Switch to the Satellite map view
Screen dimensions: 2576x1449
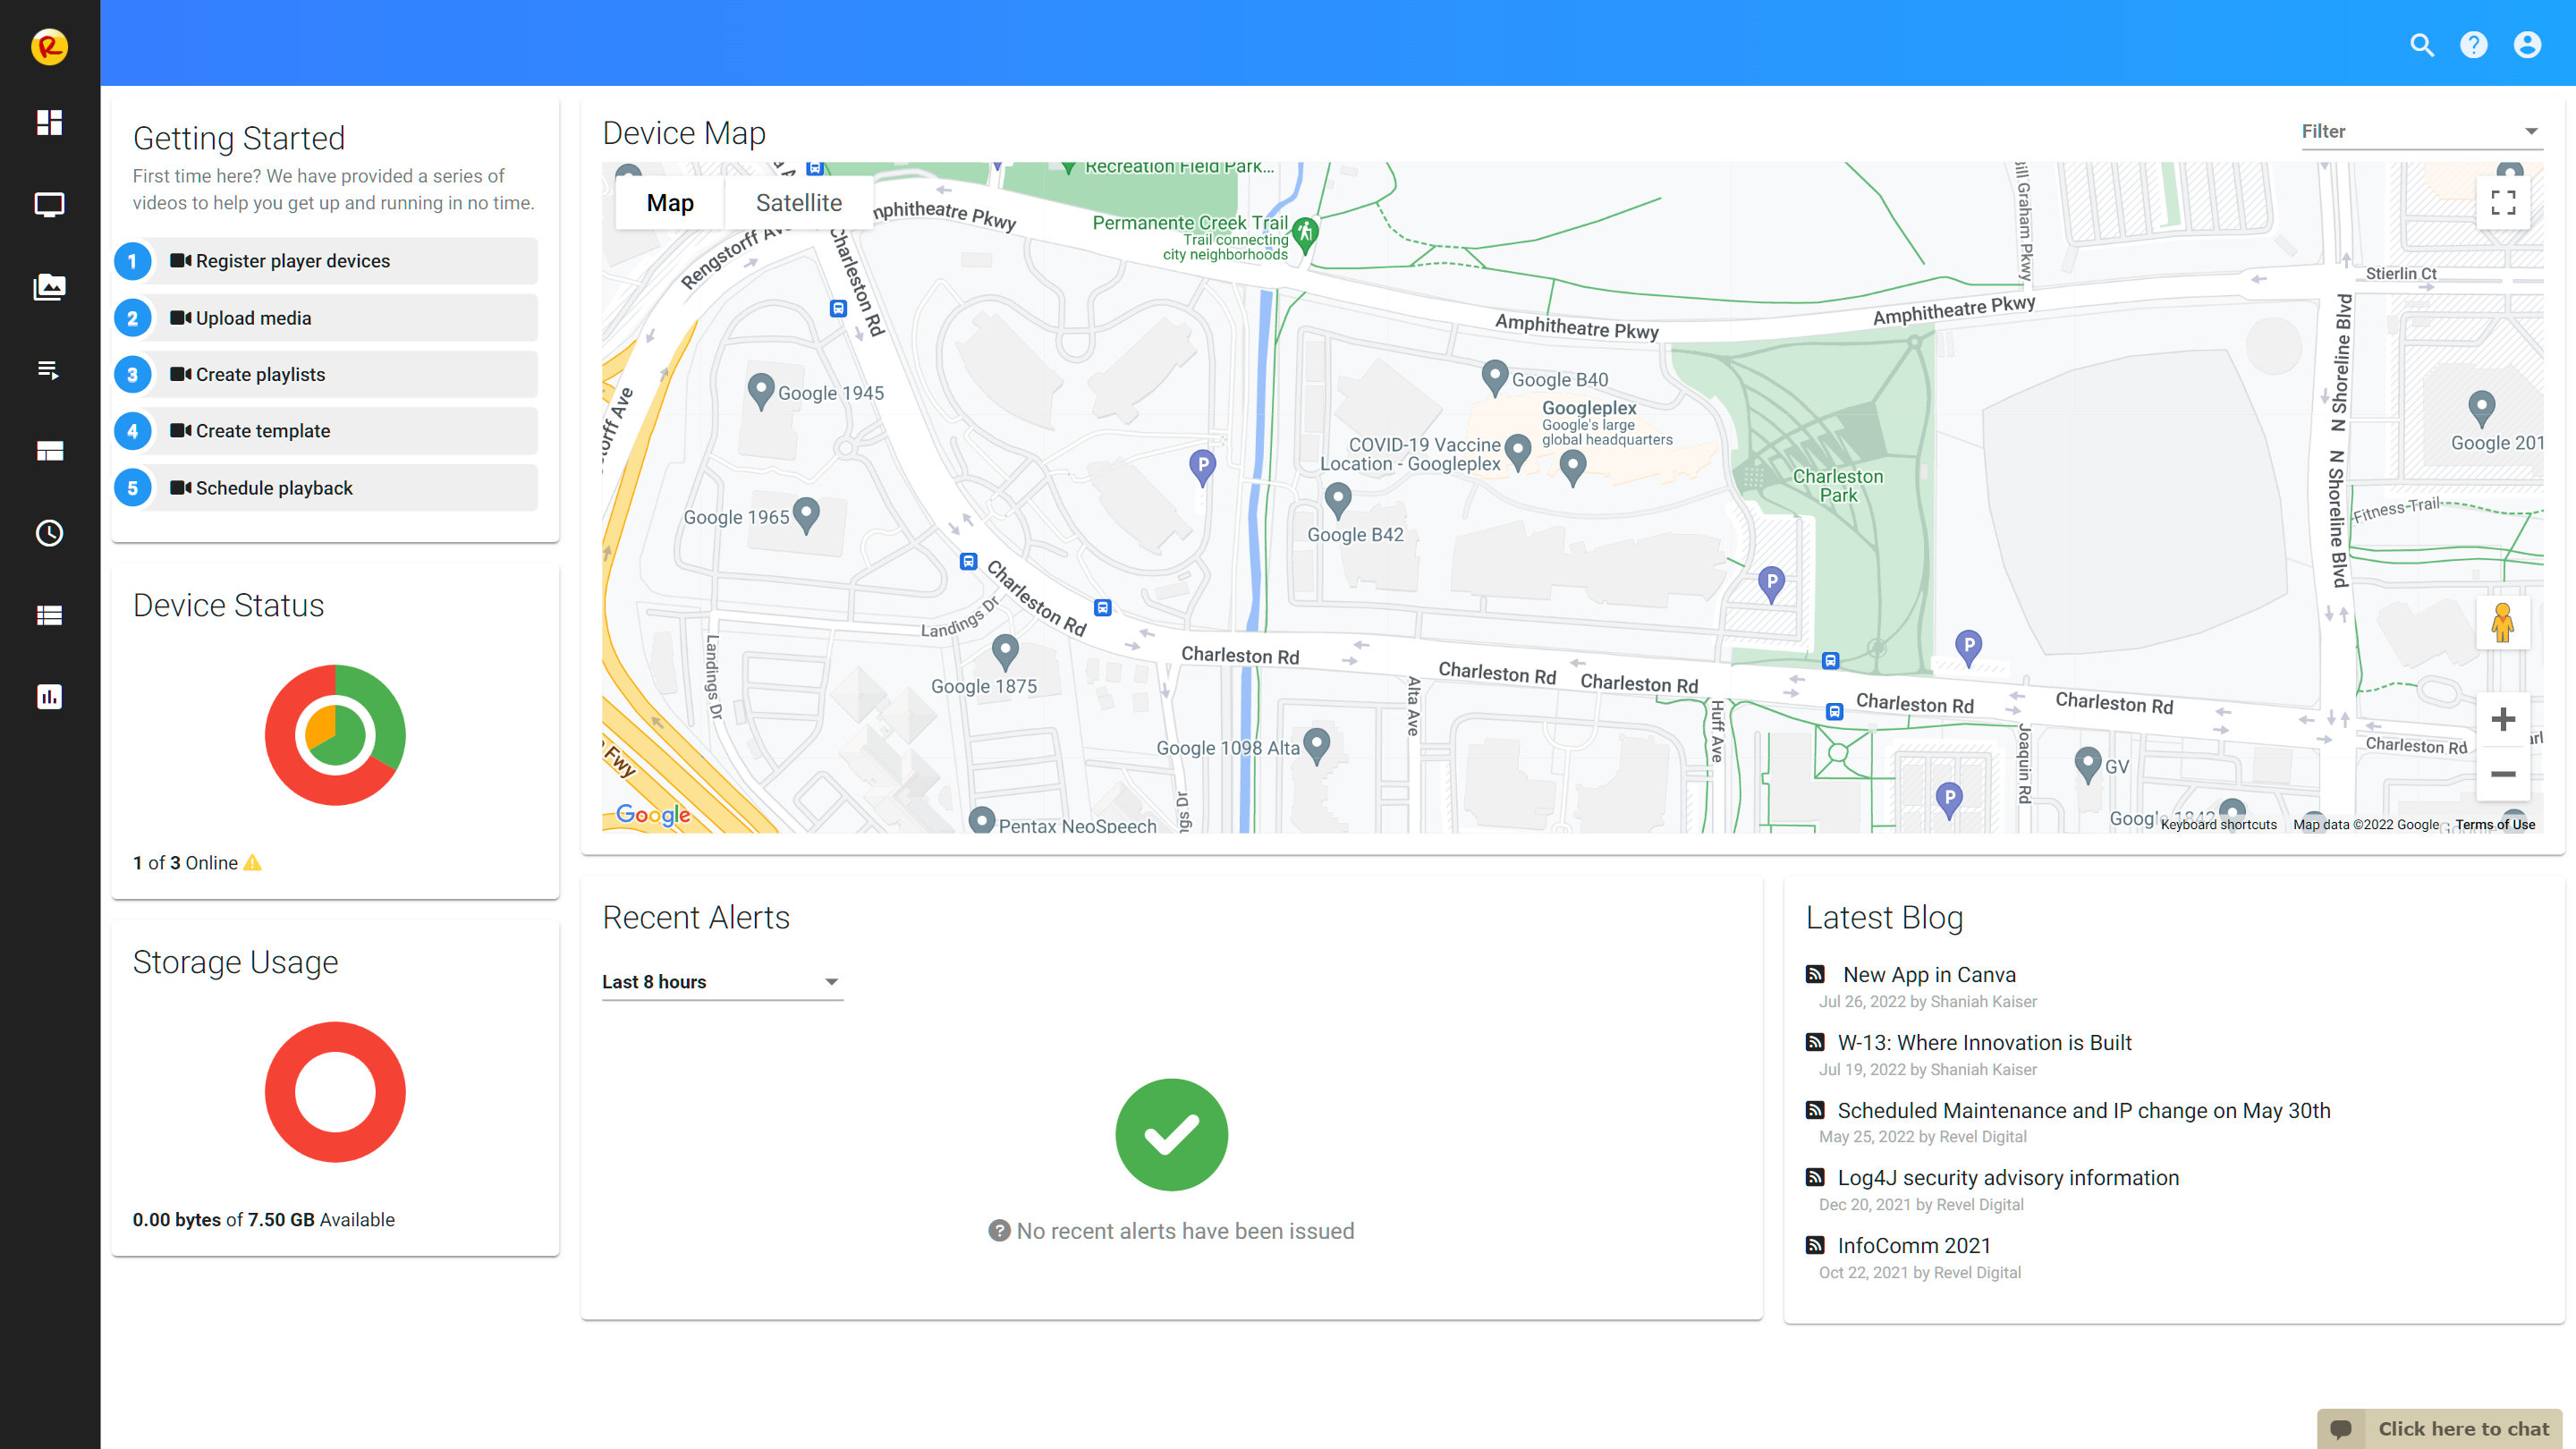coord(798,202)
